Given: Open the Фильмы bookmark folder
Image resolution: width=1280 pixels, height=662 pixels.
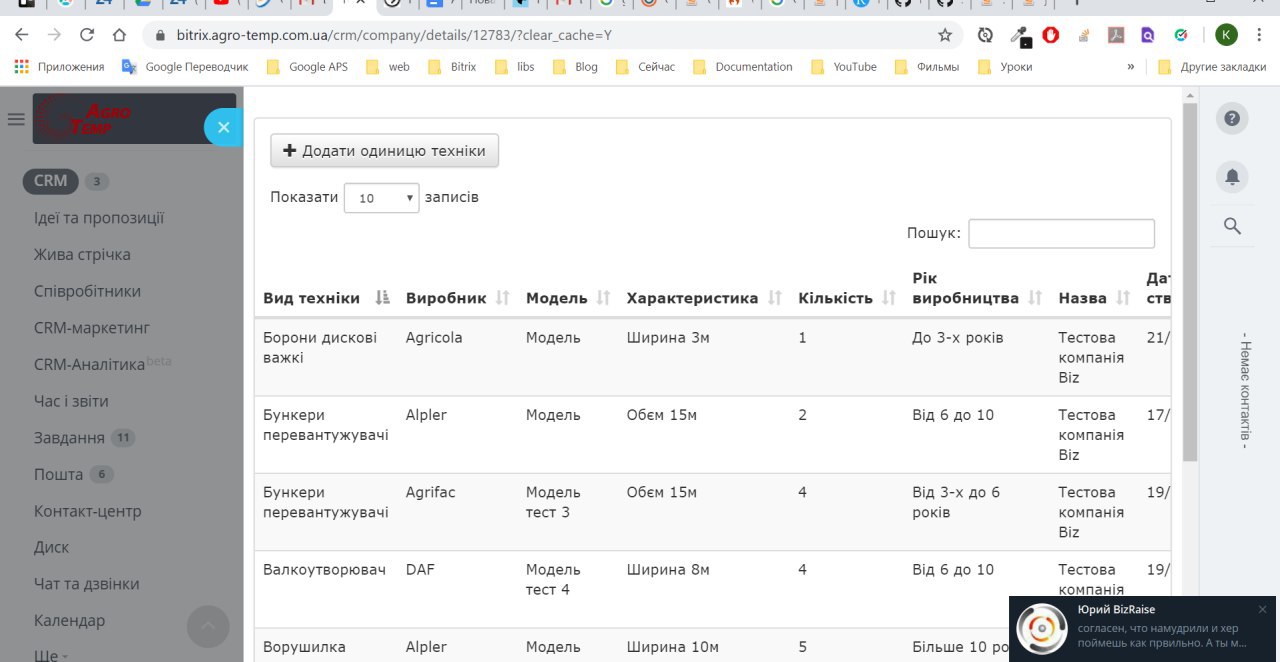Looking at the screenshot, I should pyautogui.click(x=926, y=67).
